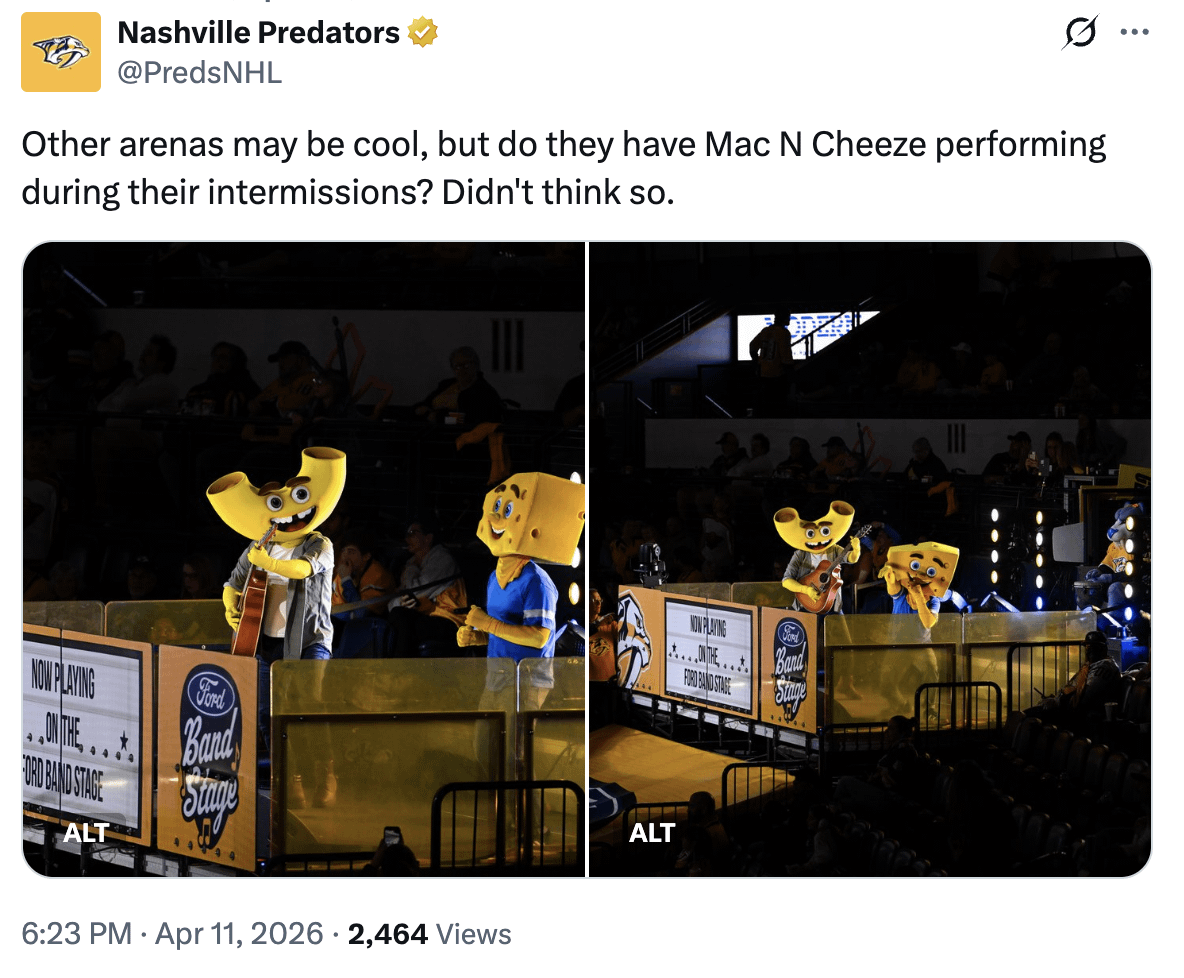Click the 2,464 Views count
The height and width of the screenshot is (978, 1184).
click(429, 934)
